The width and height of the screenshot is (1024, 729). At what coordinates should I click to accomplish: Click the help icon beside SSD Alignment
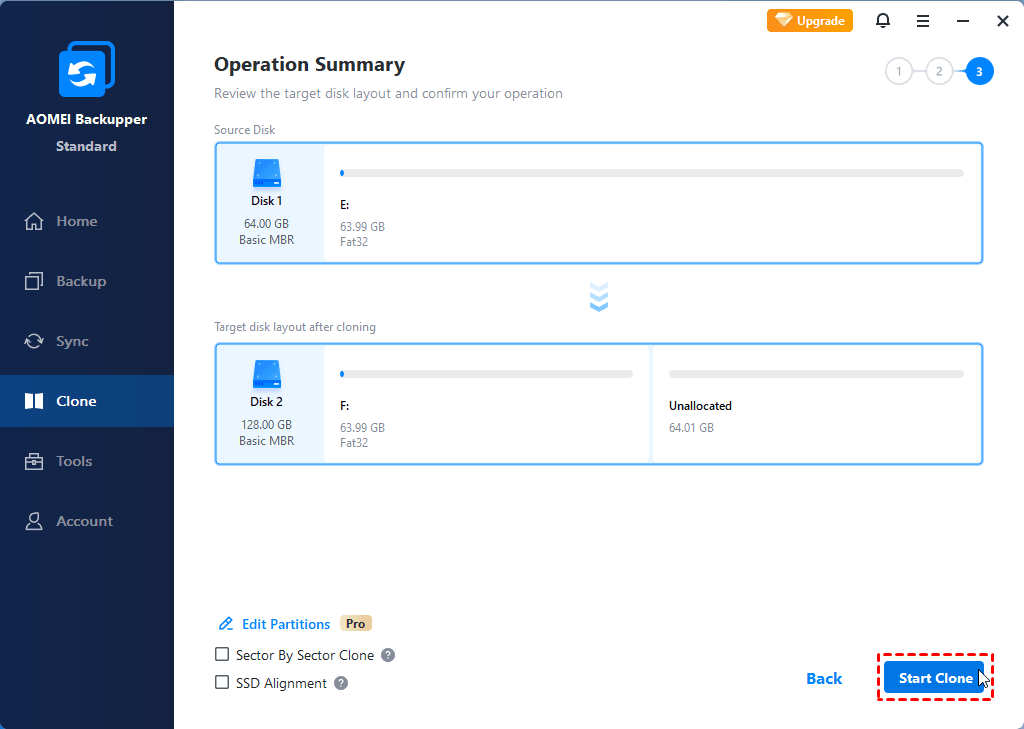pyautogui.click(x=340, y=683)
